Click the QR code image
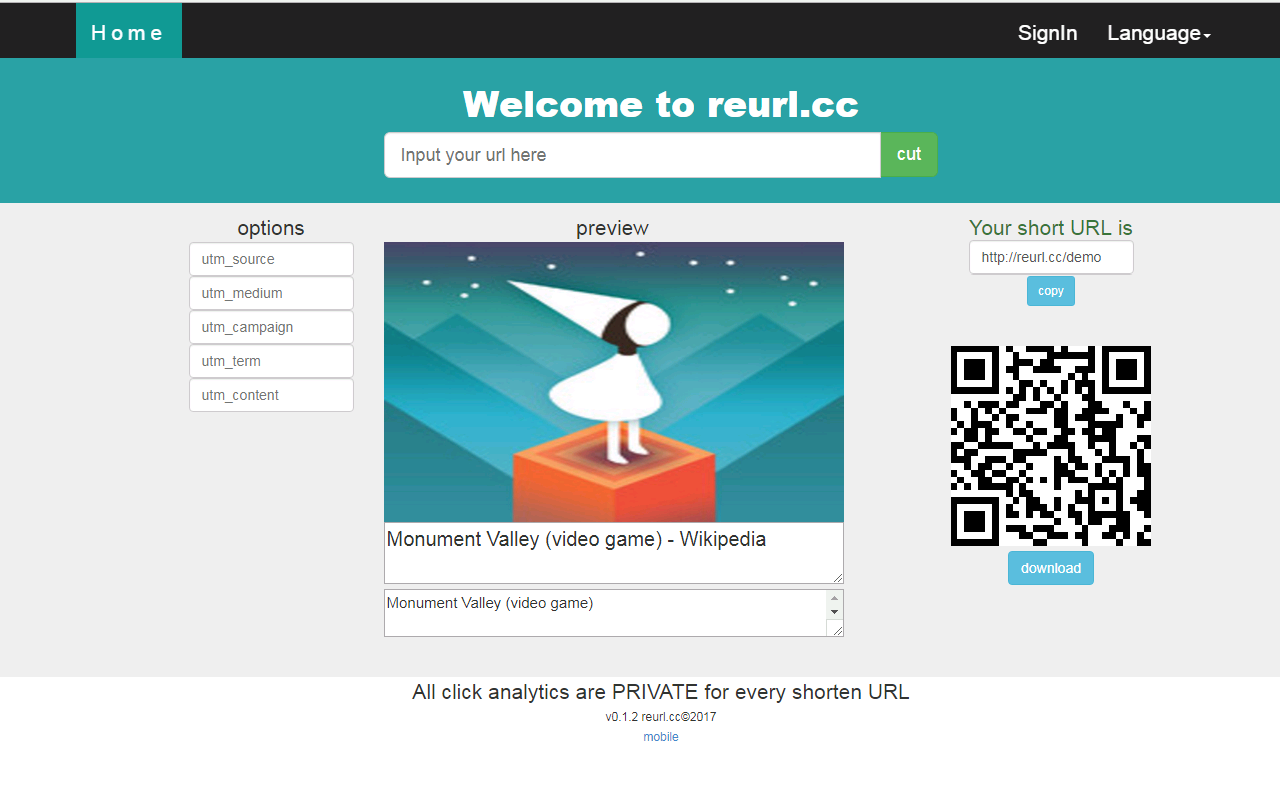This screenshot has height=800, width=1280. tap(1051, 446)
